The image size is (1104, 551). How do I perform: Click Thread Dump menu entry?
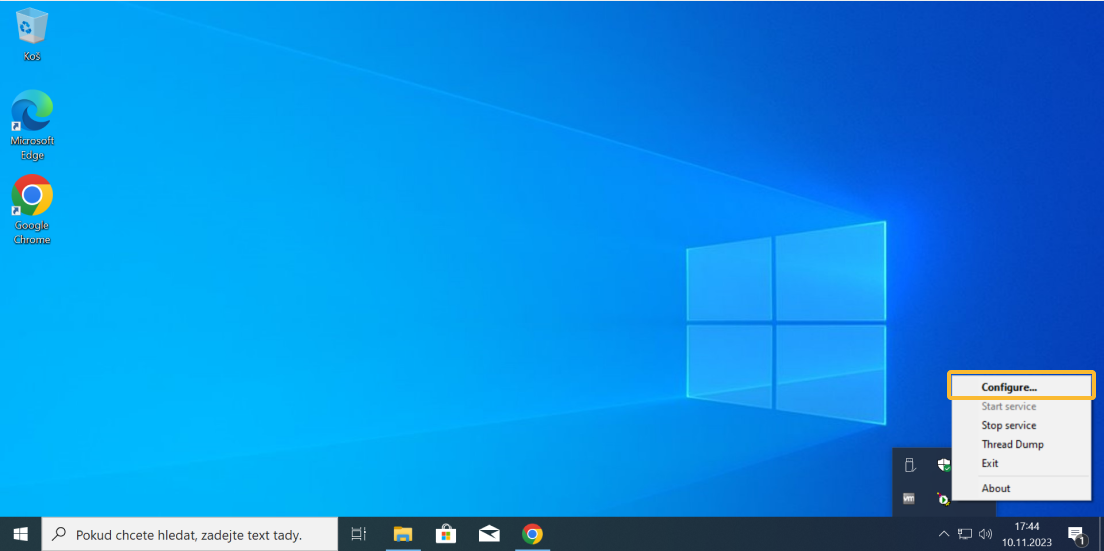(x=1012, y=444)
